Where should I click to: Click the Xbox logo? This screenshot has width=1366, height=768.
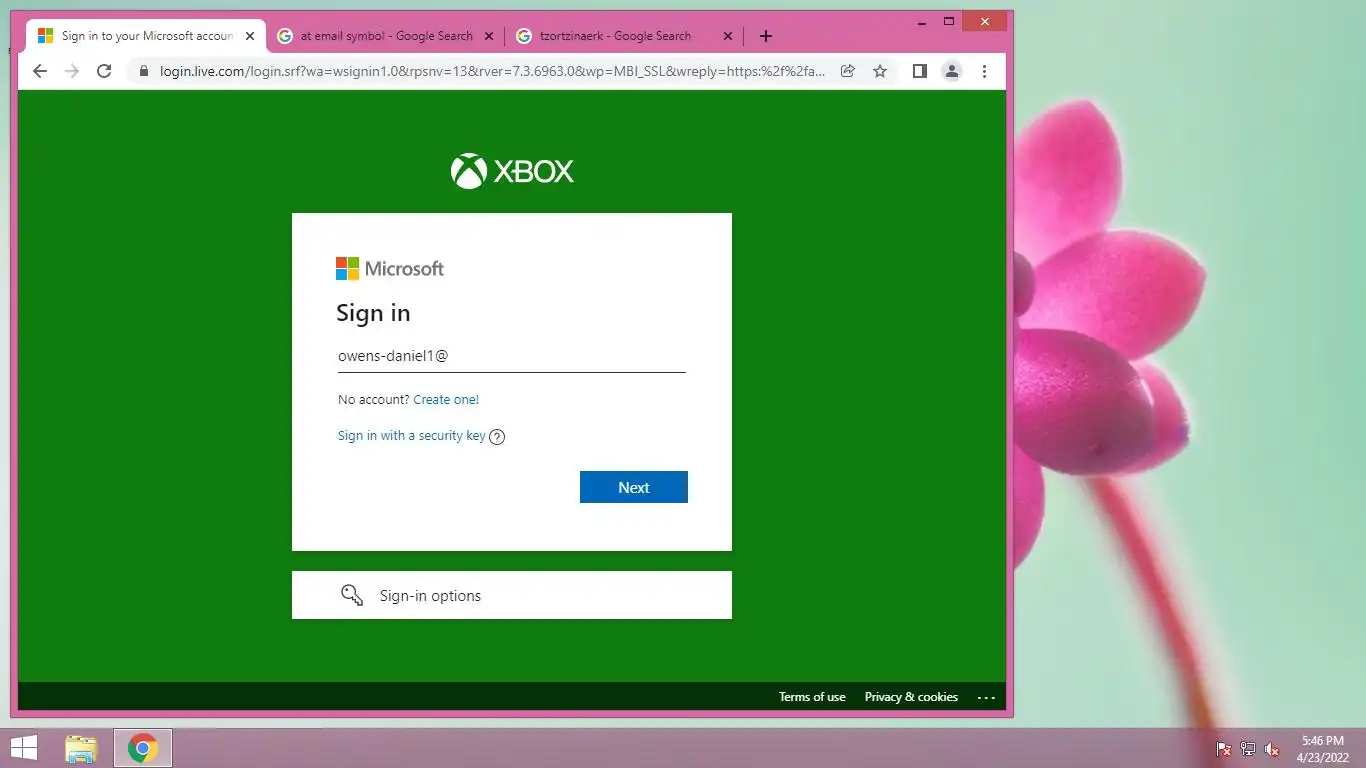tap(512, 171)
